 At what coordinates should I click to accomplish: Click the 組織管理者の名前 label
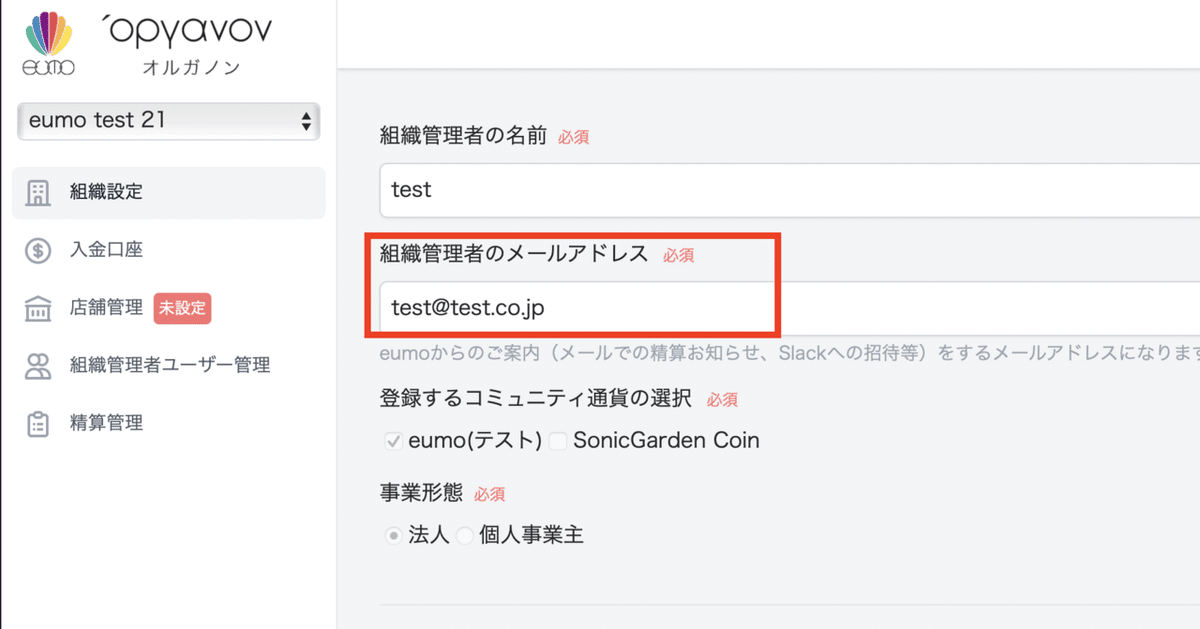click(463, 136)
